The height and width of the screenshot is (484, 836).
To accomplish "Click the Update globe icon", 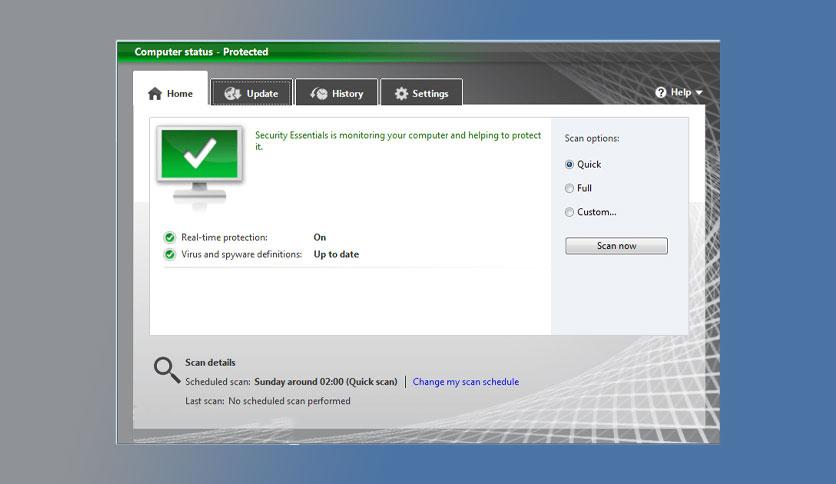I will [233, 94].
